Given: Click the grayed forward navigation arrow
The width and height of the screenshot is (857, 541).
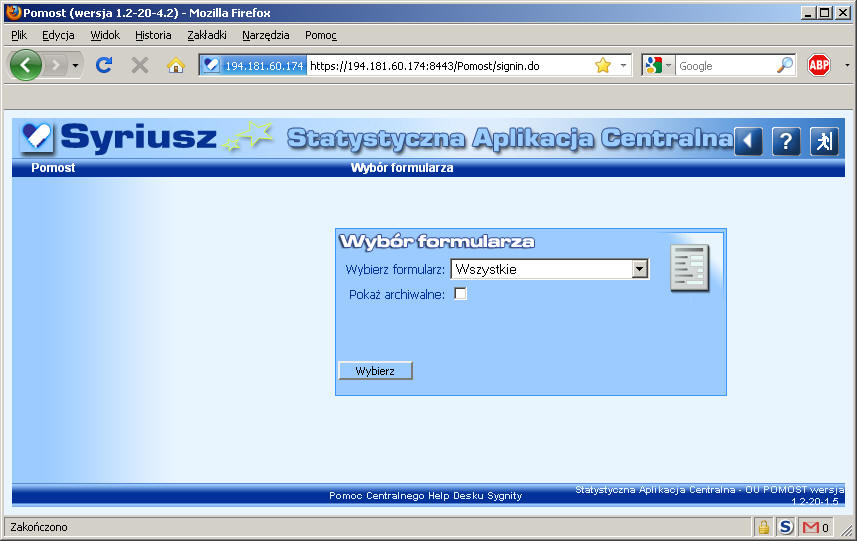Looking at the screenshot, I should pos(55,66).
